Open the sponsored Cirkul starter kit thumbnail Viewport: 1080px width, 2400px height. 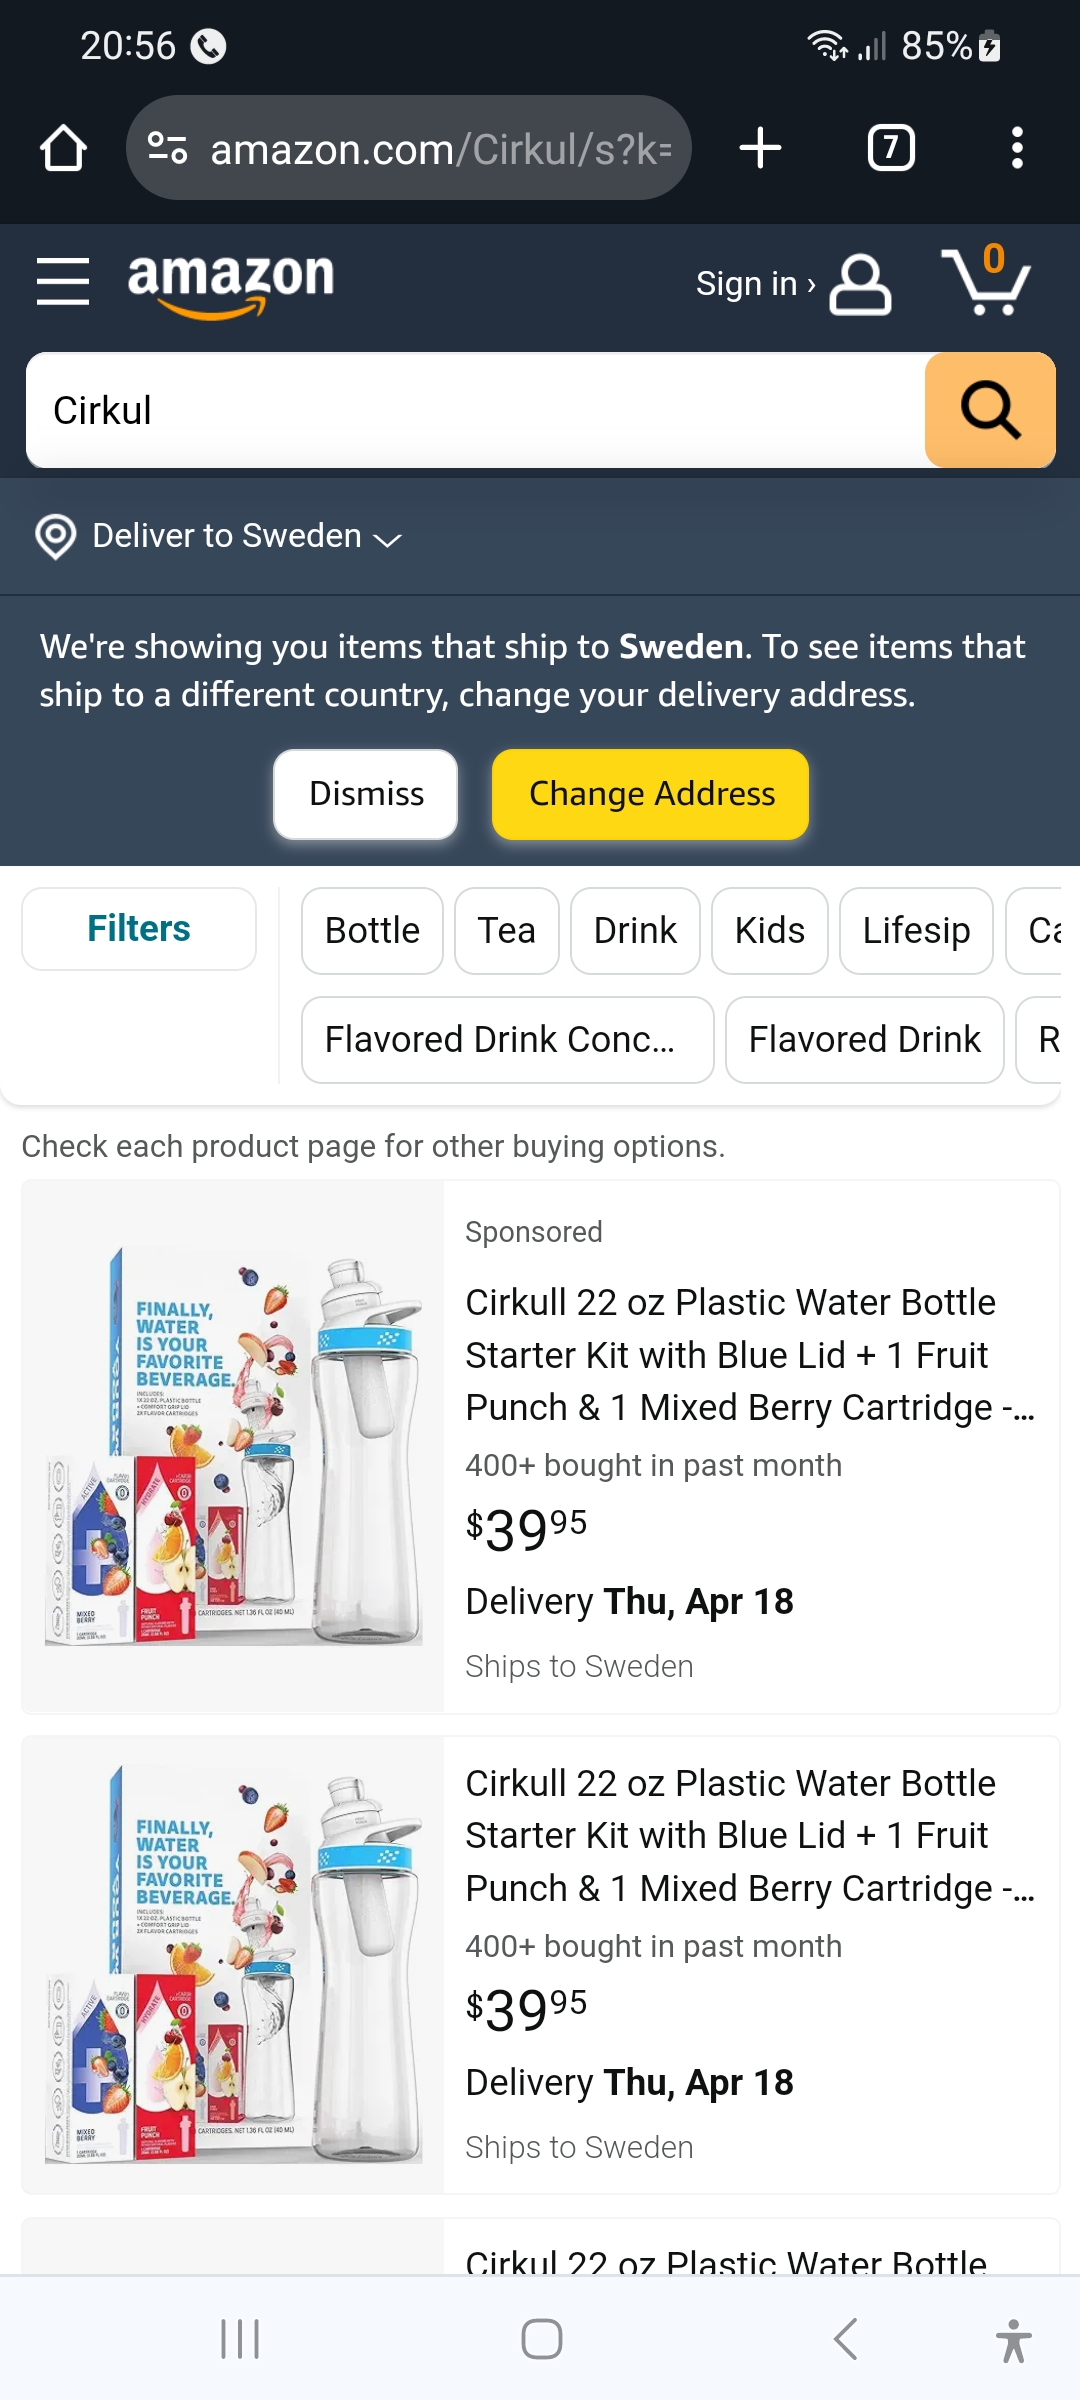(233, 1447)
